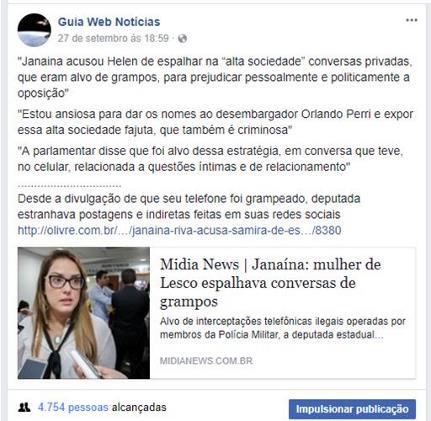Click the quote starting Estou ansiosa para dar
This screenshot has height=421, width=431.
coord(215,122)
